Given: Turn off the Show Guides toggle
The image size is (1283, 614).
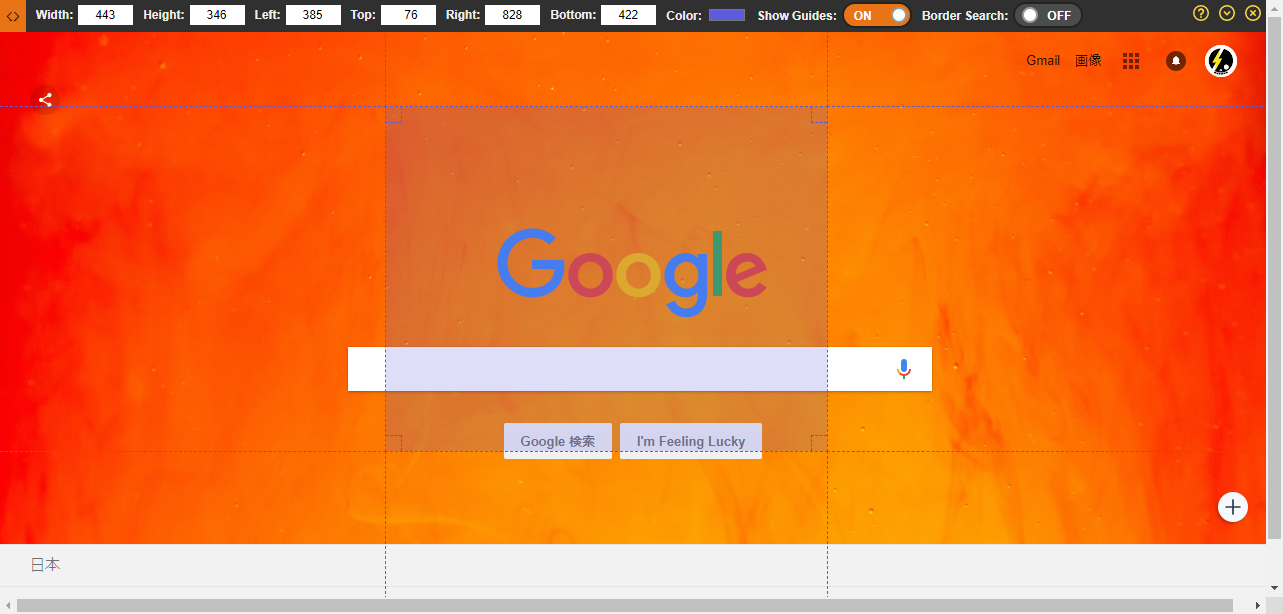Looking at the screenshot, I should tap(877, 15).
